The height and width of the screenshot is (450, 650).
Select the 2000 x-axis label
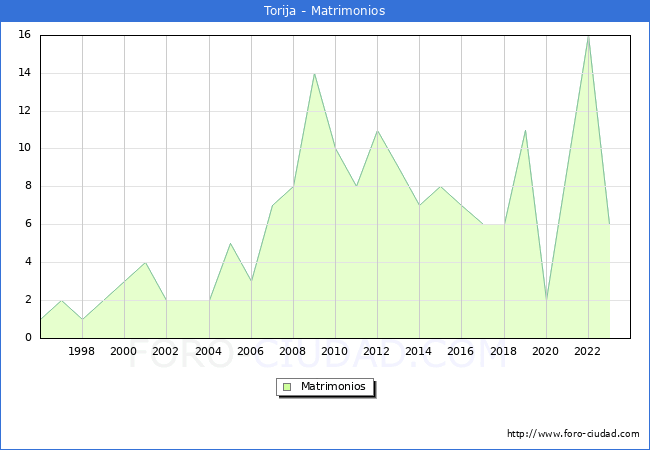point(123,351)
